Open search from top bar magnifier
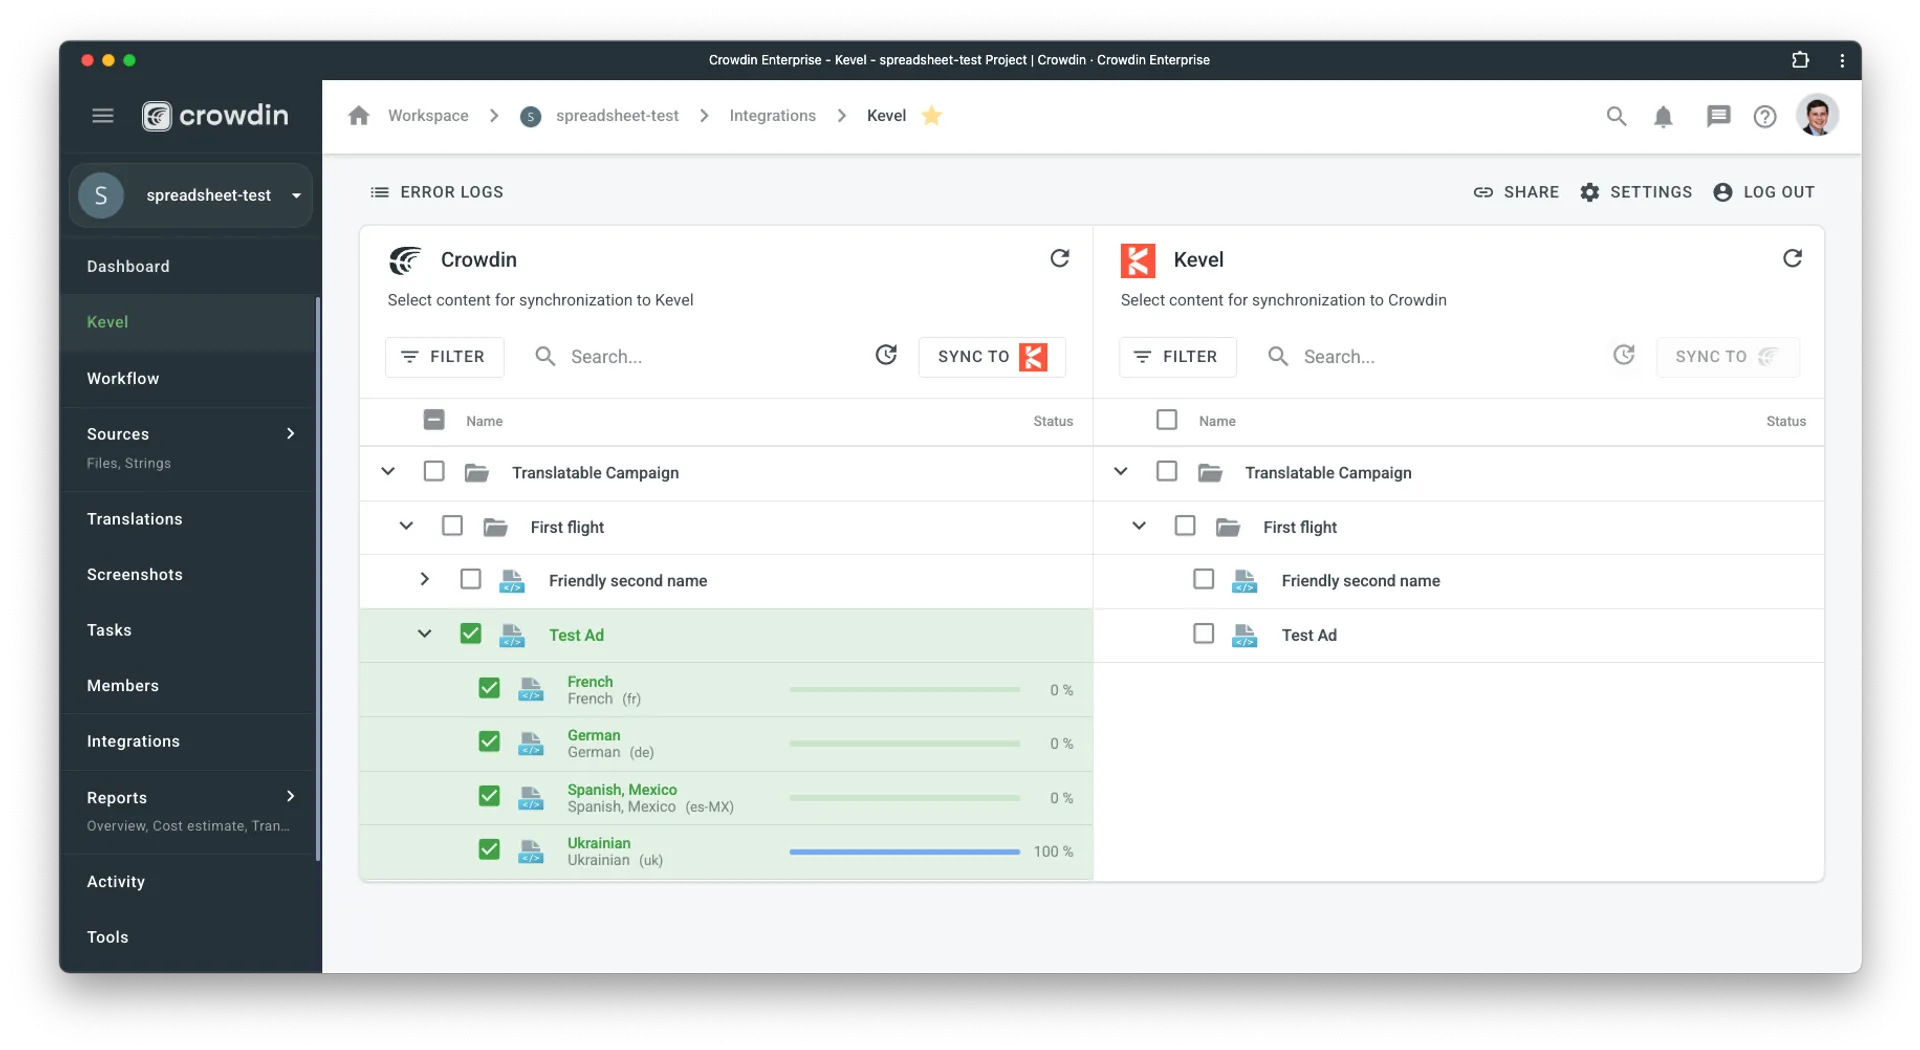Screen dimensions: 1920x1050 tap(1616, 116)
